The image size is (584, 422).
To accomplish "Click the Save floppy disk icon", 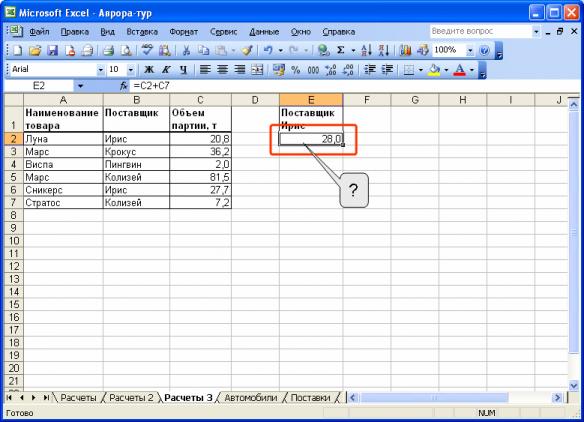I will point(52,50).
